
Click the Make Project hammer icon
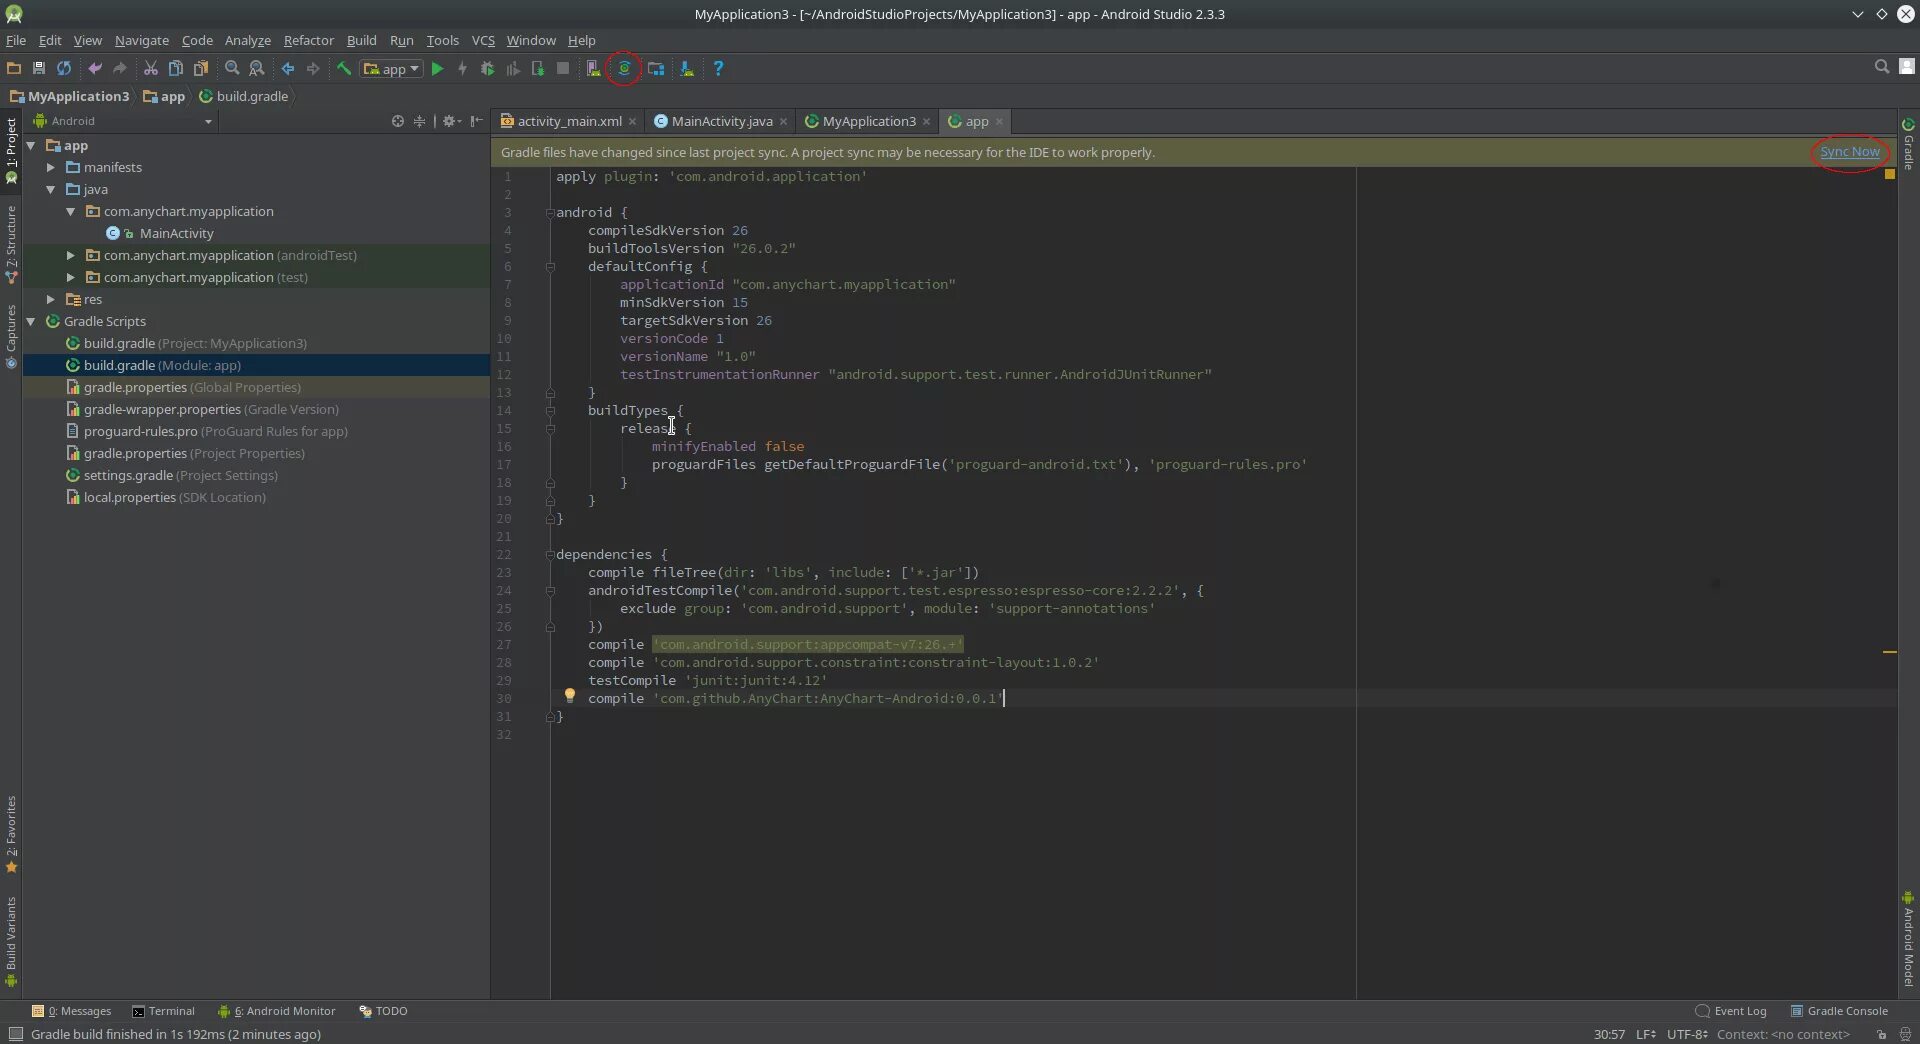[344, 68]
